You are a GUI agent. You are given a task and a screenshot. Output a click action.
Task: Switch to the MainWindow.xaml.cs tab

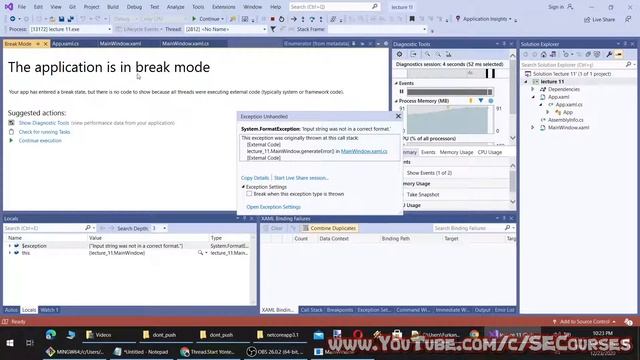pos(185,44)
